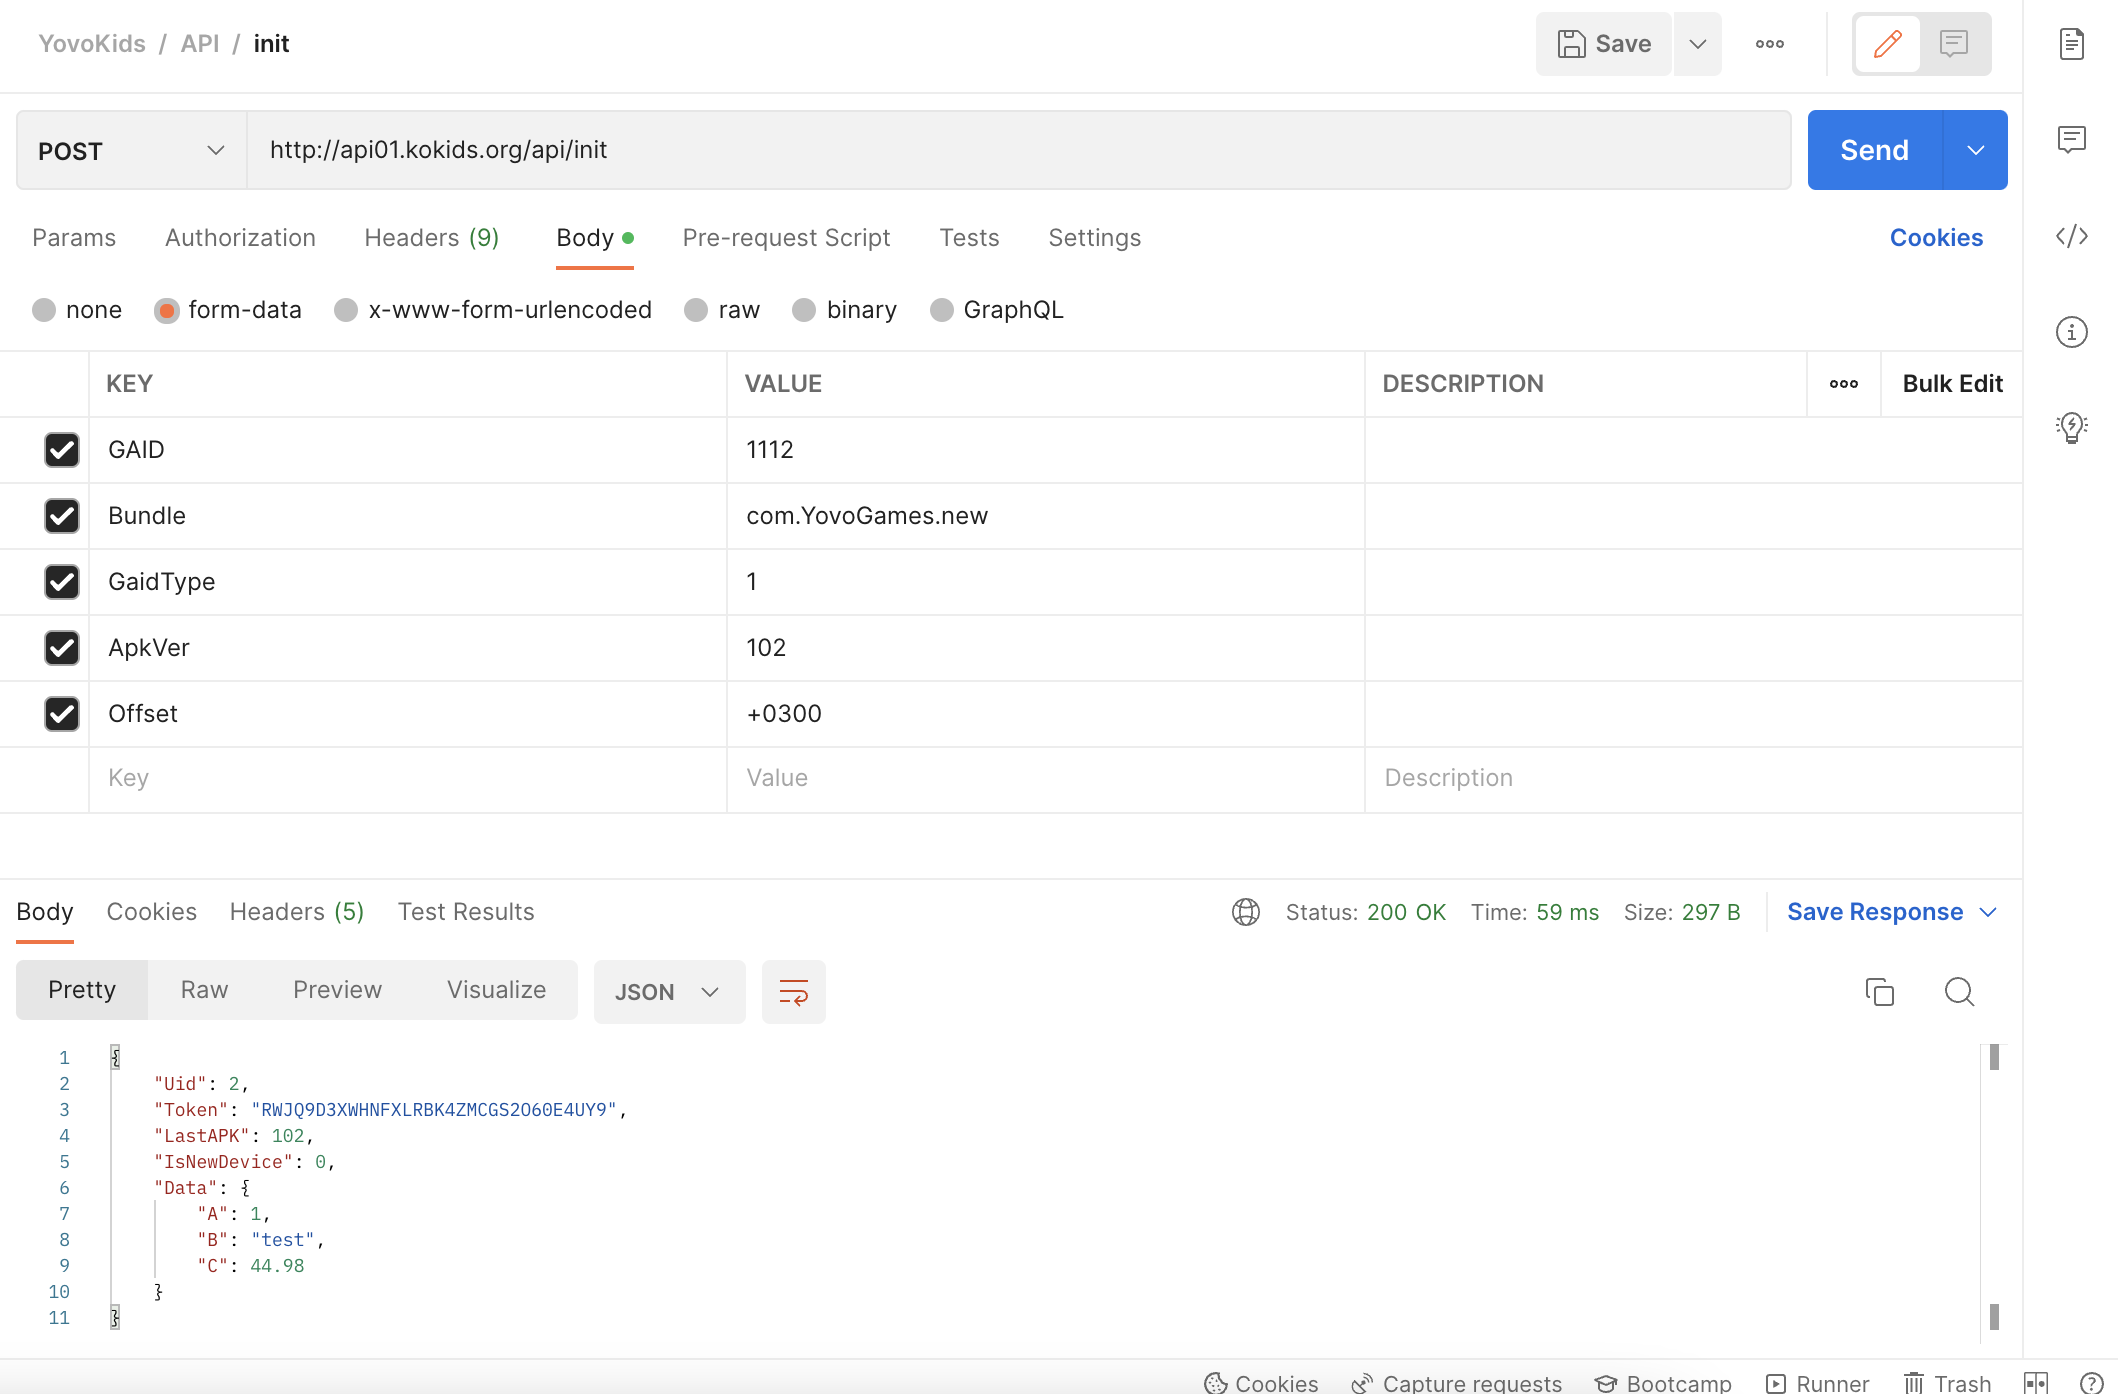The height and width of the screenshot is (1394, 2118).
Task: Open the POST method dropdown
Action: (x=131, y=150)
